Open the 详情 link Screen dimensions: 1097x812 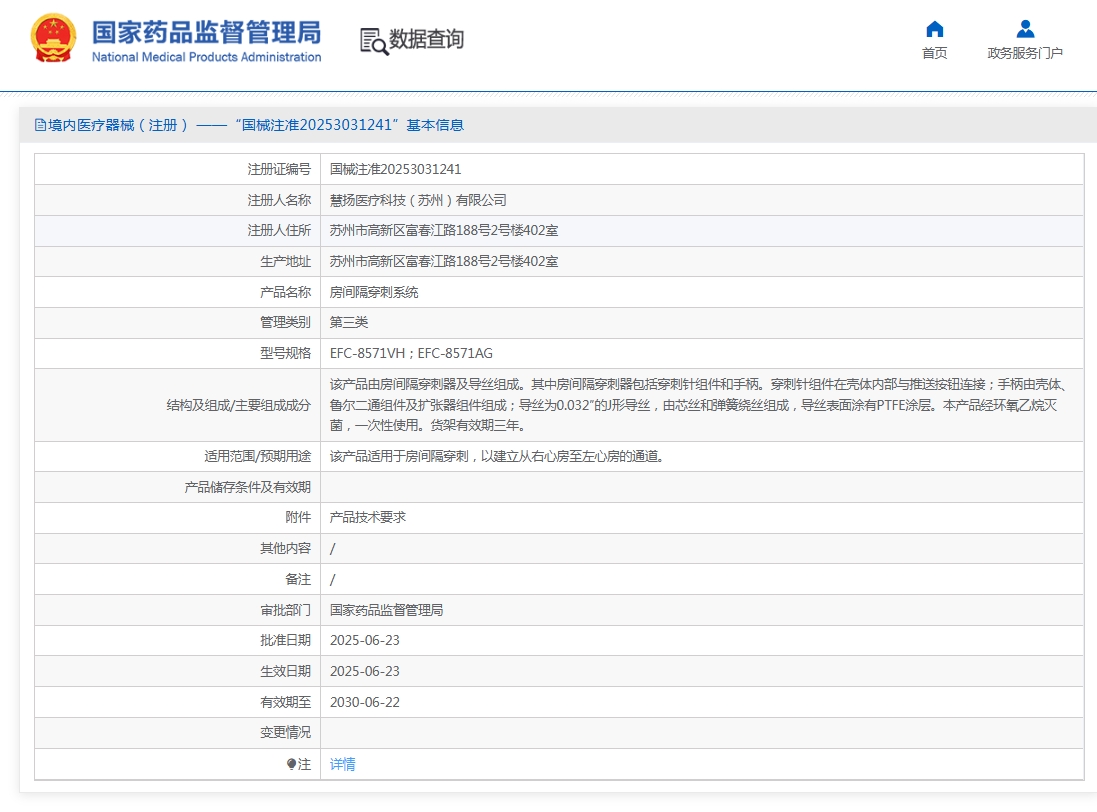[x=342, y=764]
